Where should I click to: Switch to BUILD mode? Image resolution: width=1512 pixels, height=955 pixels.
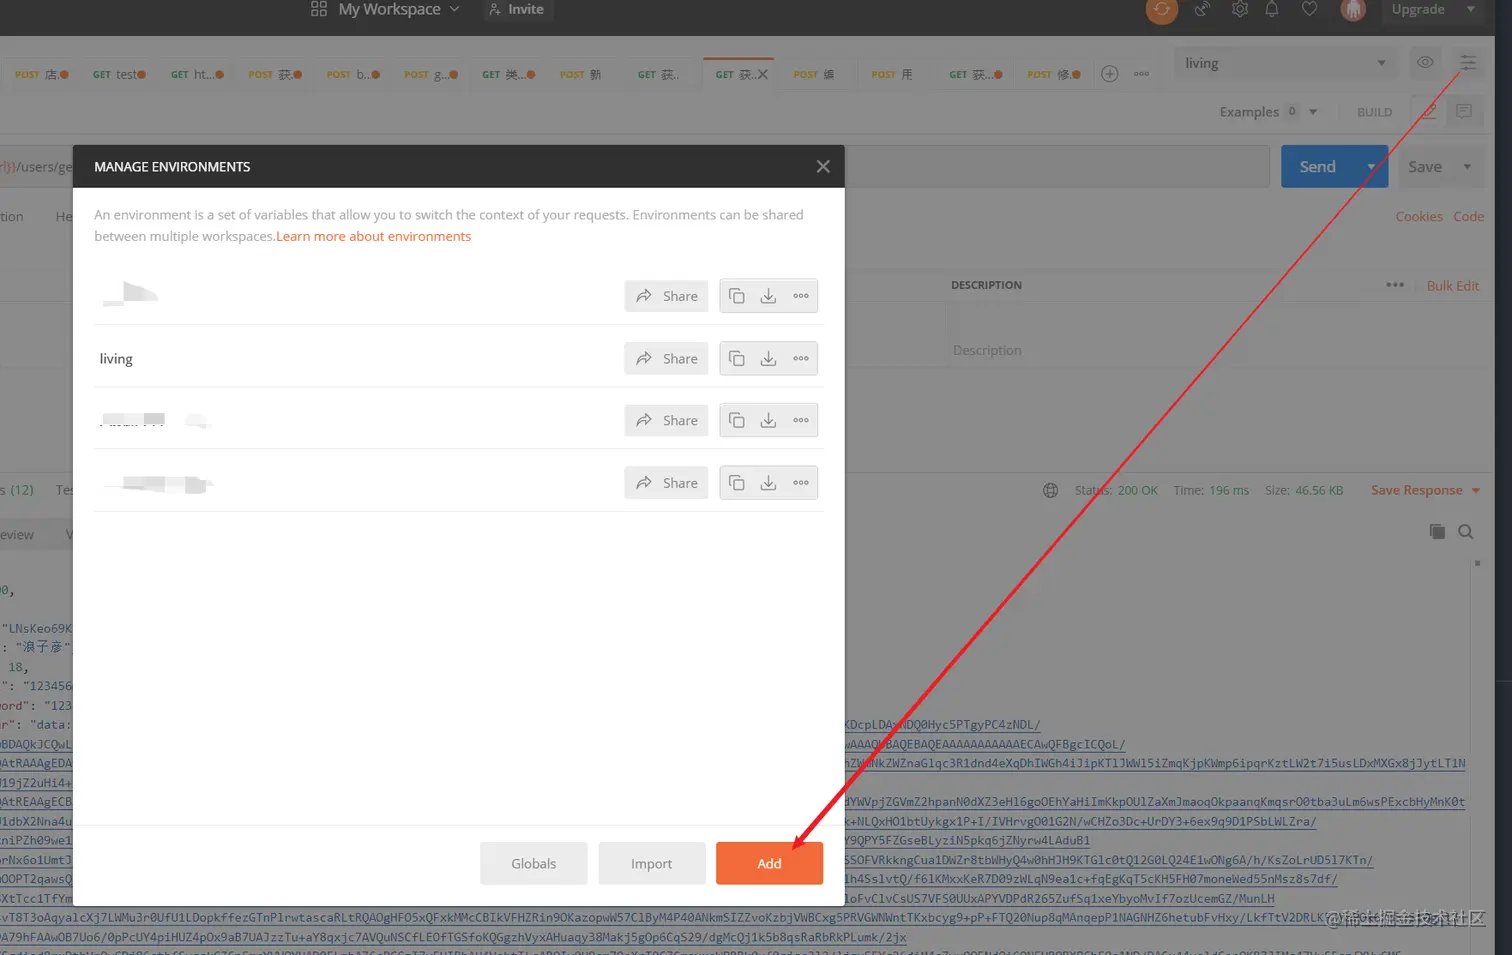1374,112
